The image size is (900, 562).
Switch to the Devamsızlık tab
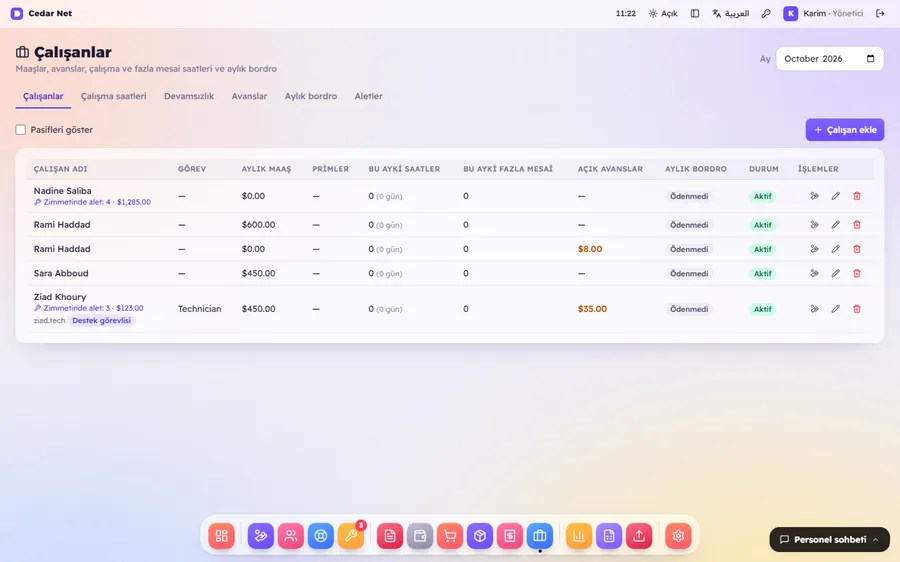(x=189, y=96)
